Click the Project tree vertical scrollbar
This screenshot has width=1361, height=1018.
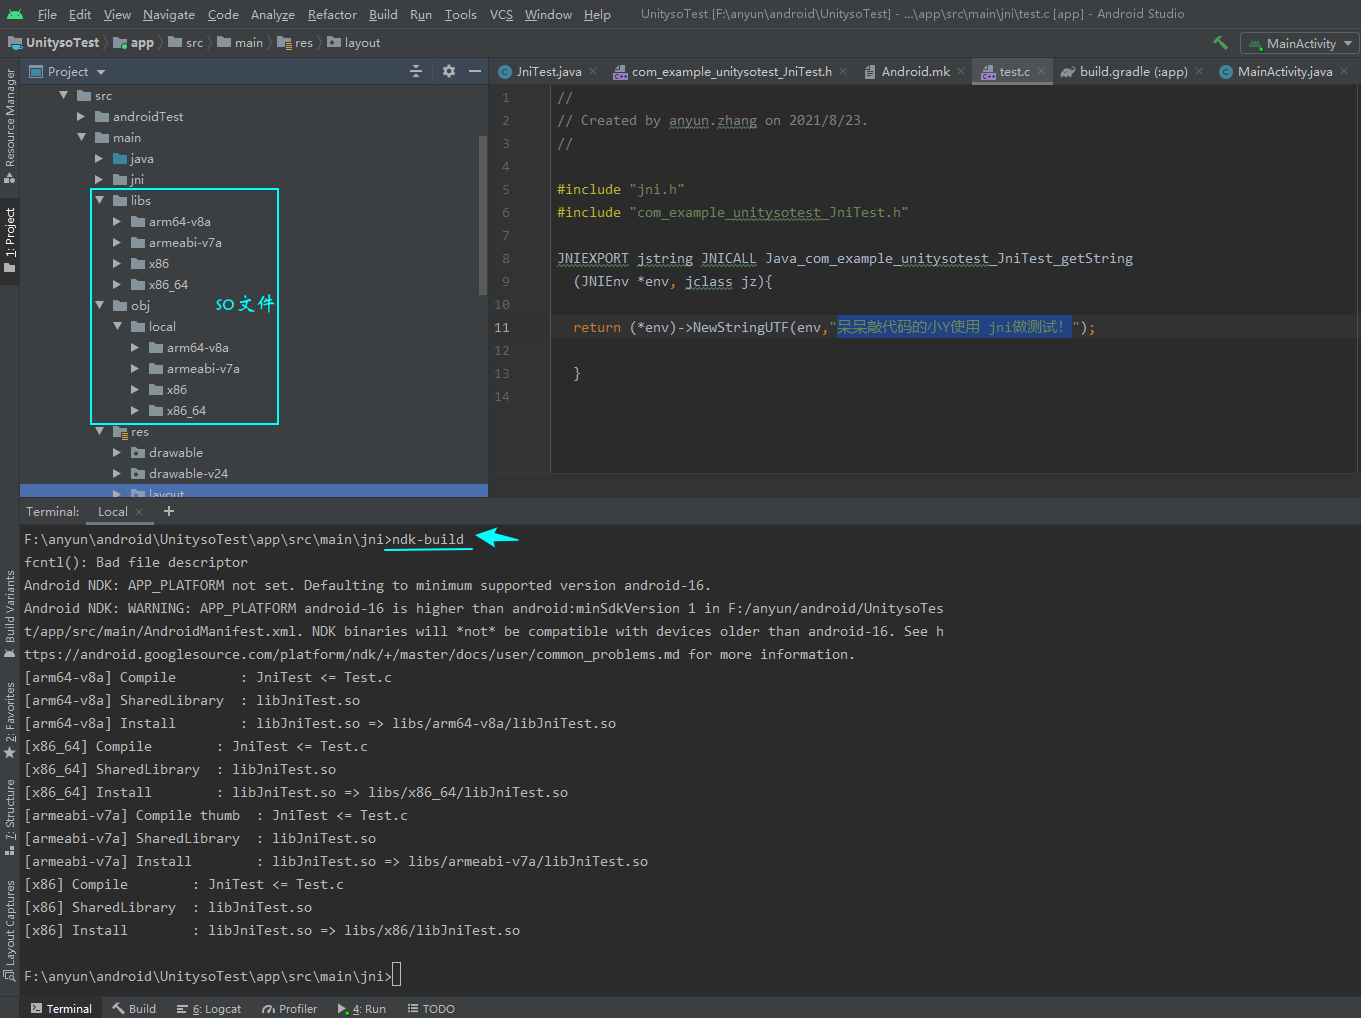coord(484,215)
